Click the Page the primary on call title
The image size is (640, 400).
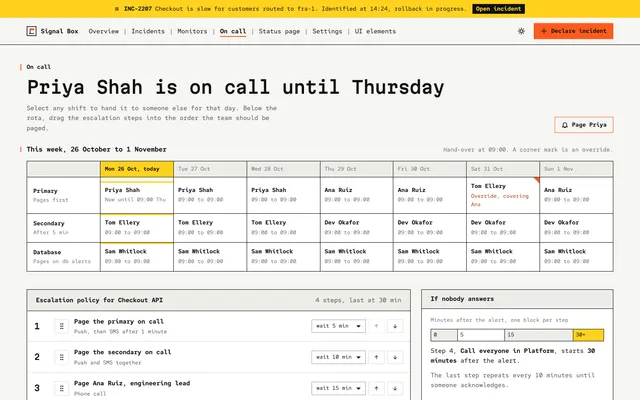[x=119, y=322]
